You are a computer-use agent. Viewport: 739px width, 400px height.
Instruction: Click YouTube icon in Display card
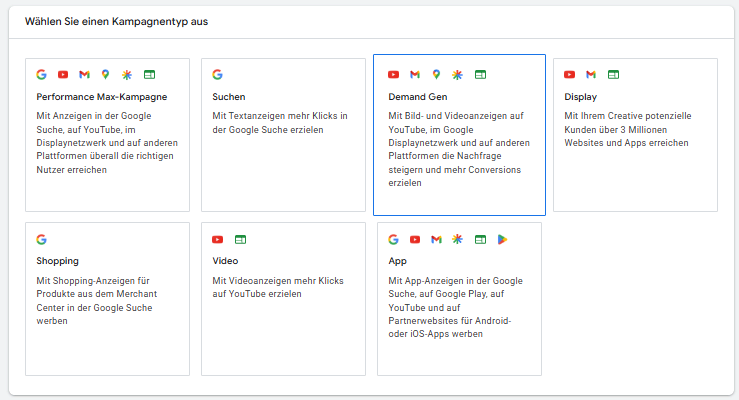(569, 74)
